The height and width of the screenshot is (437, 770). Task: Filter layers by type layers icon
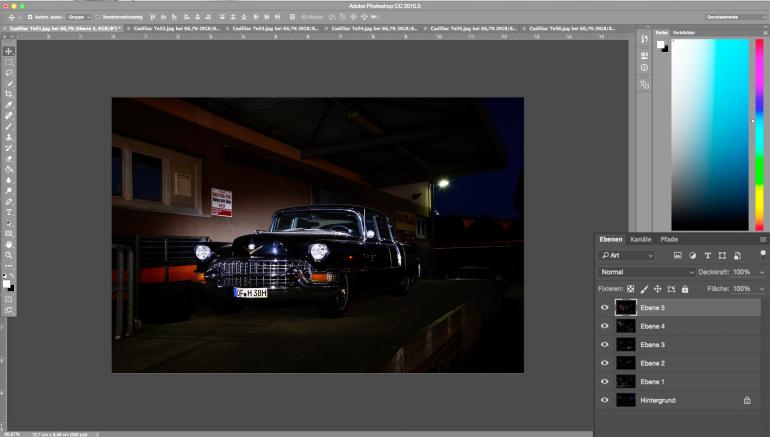pyautogui.click(x=708, y=255)
